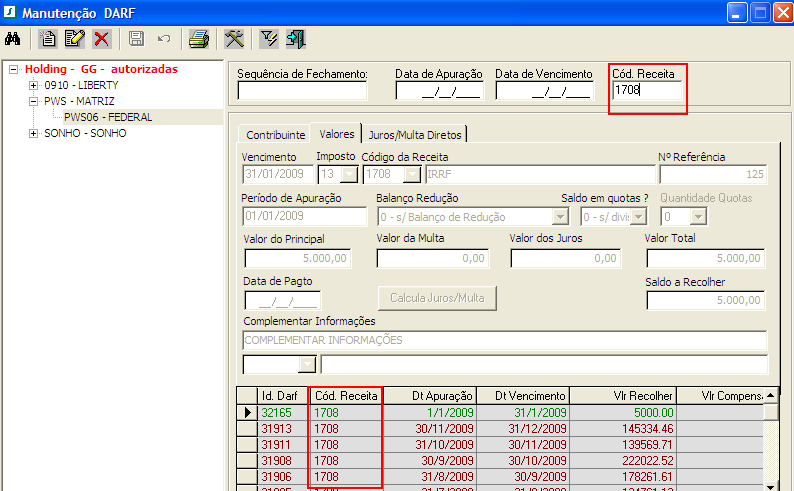Click the binoculars search icon
This screenshot has width=794, height=491.
tap(14, 39)
